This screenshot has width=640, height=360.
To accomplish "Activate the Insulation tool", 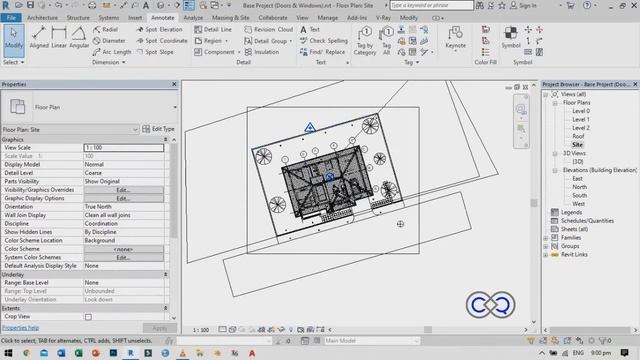I will pyautogui.click(x=262, y=52).
